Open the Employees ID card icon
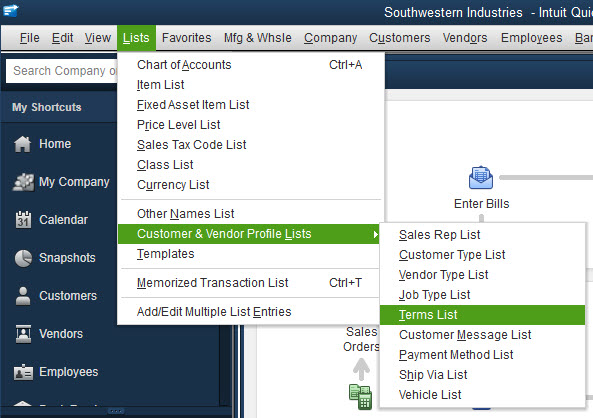The height and width of the screenshot is (418, 593). 23,372
